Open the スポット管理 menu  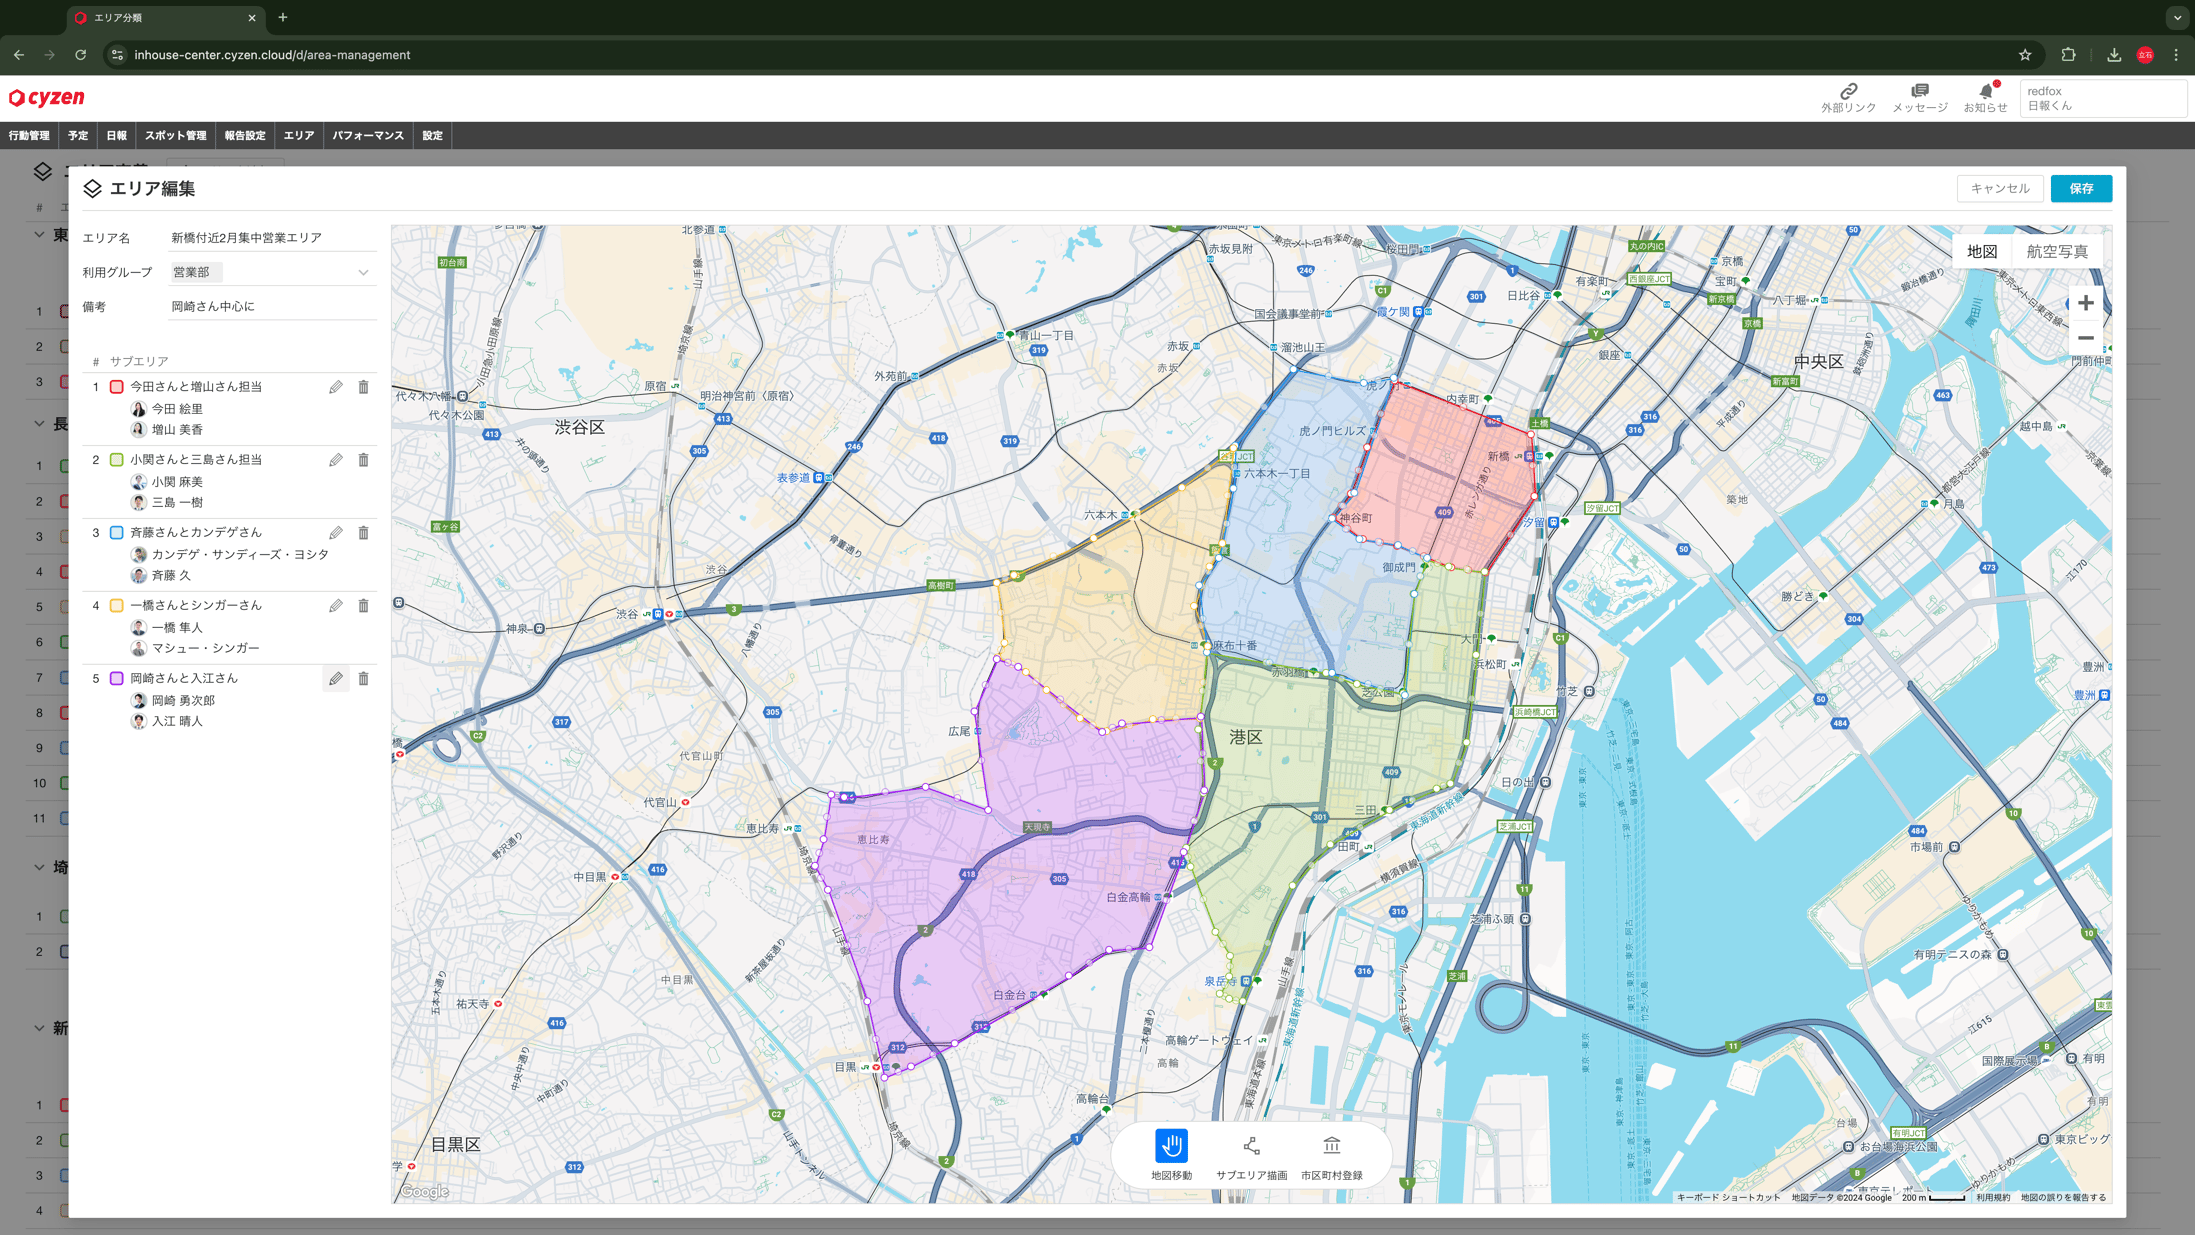(x=175, y=136)
